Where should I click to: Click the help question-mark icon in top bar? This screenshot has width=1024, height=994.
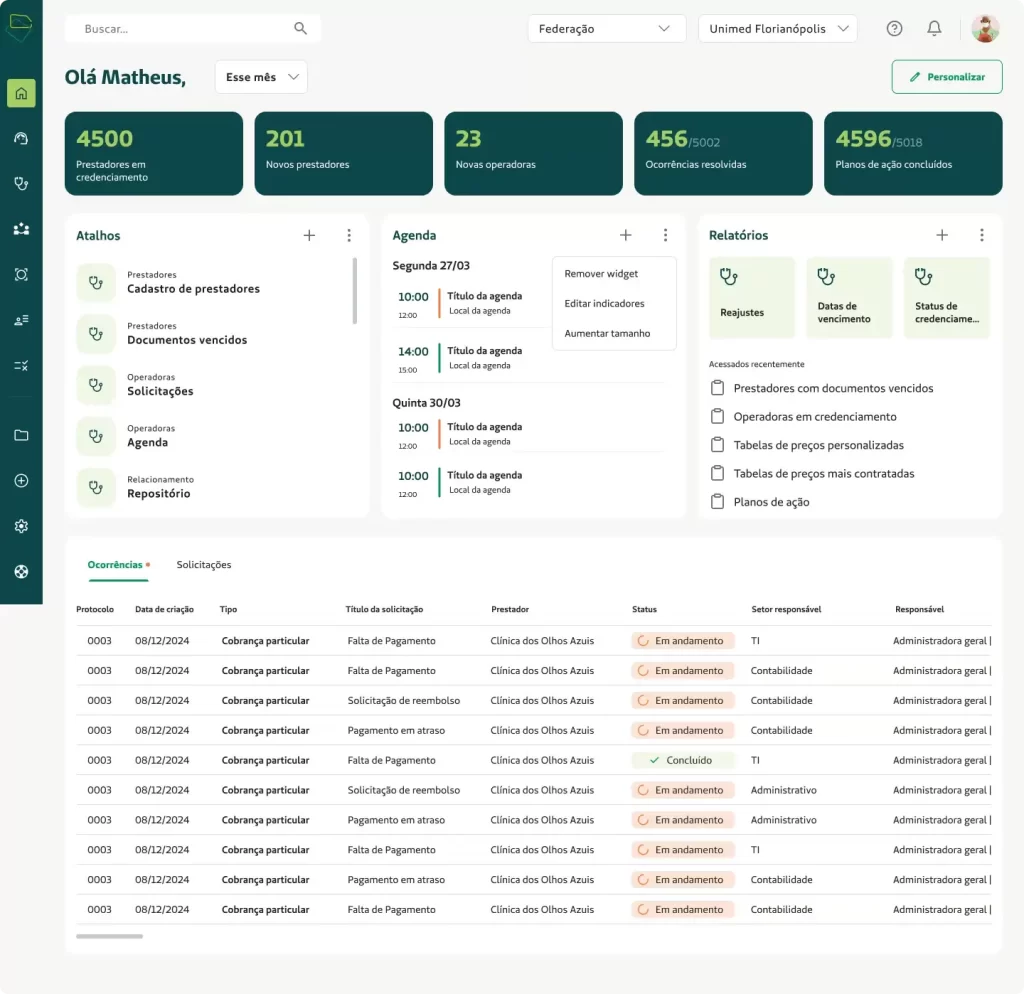point(893,28)
